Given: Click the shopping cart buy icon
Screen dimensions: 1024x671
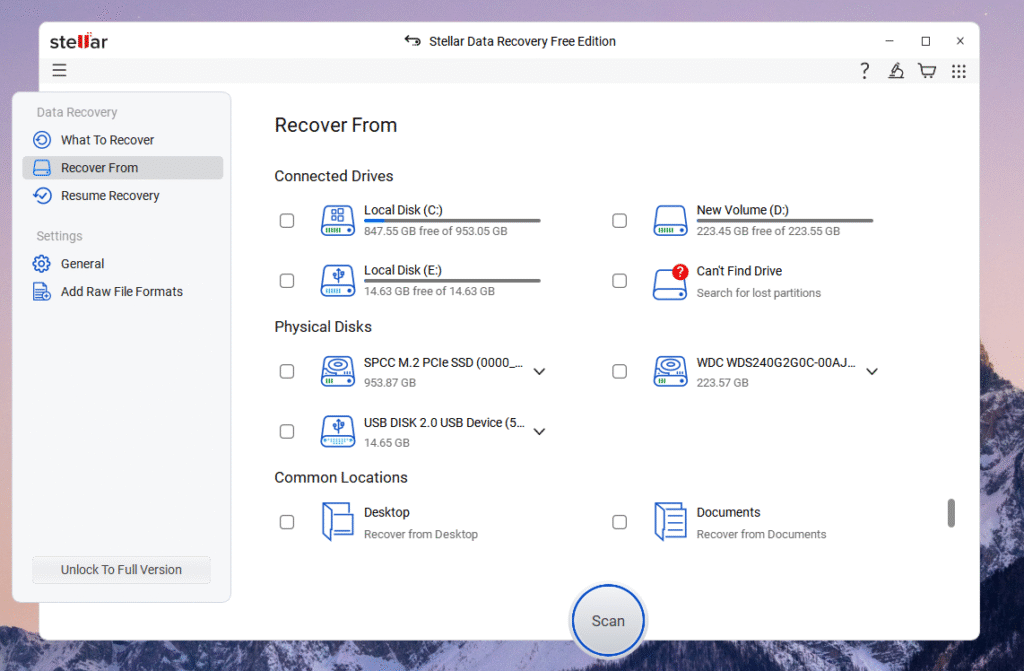Looking at the screenshot, I should point(927,71).
